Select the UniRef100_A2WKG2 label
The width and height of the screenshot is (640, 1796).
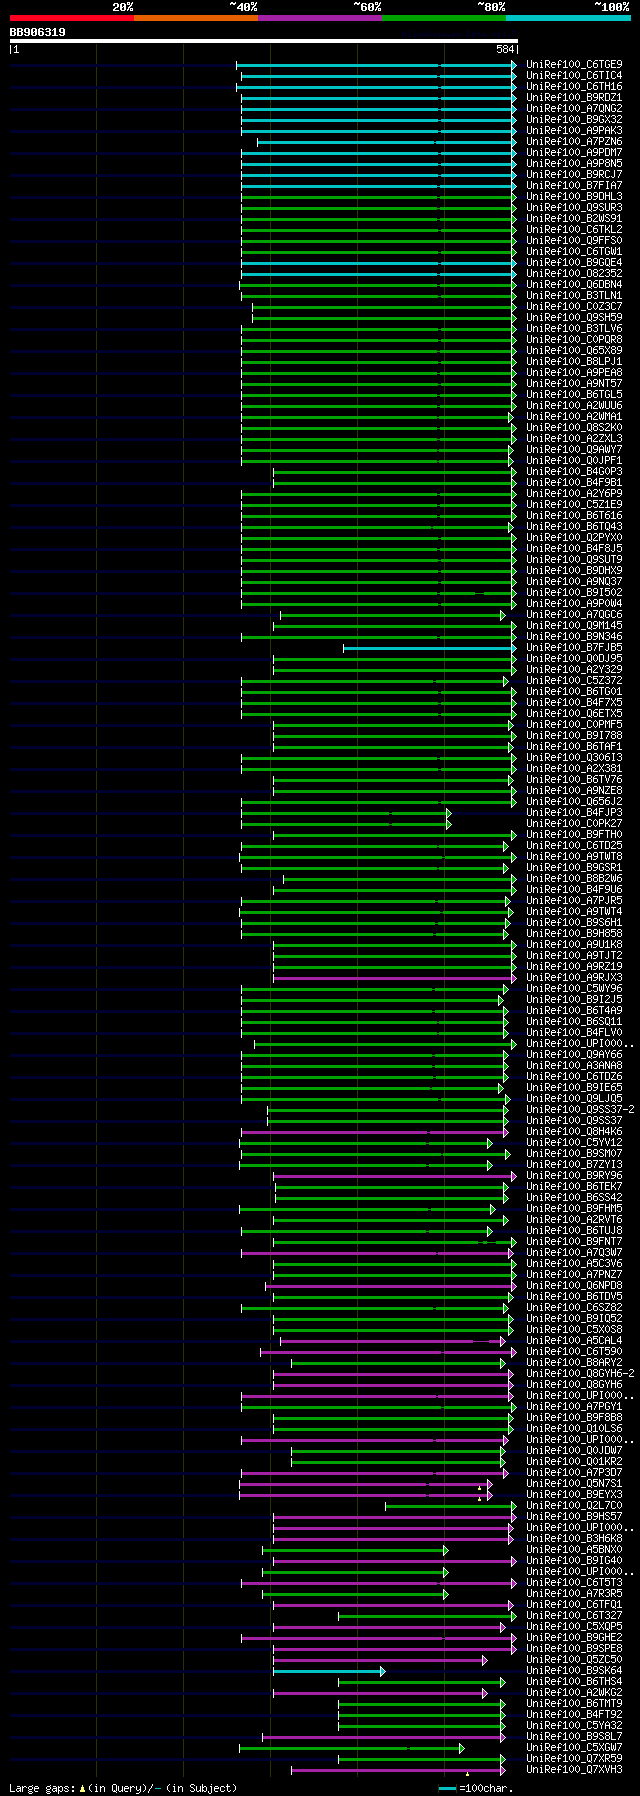tap(574, 1692)
